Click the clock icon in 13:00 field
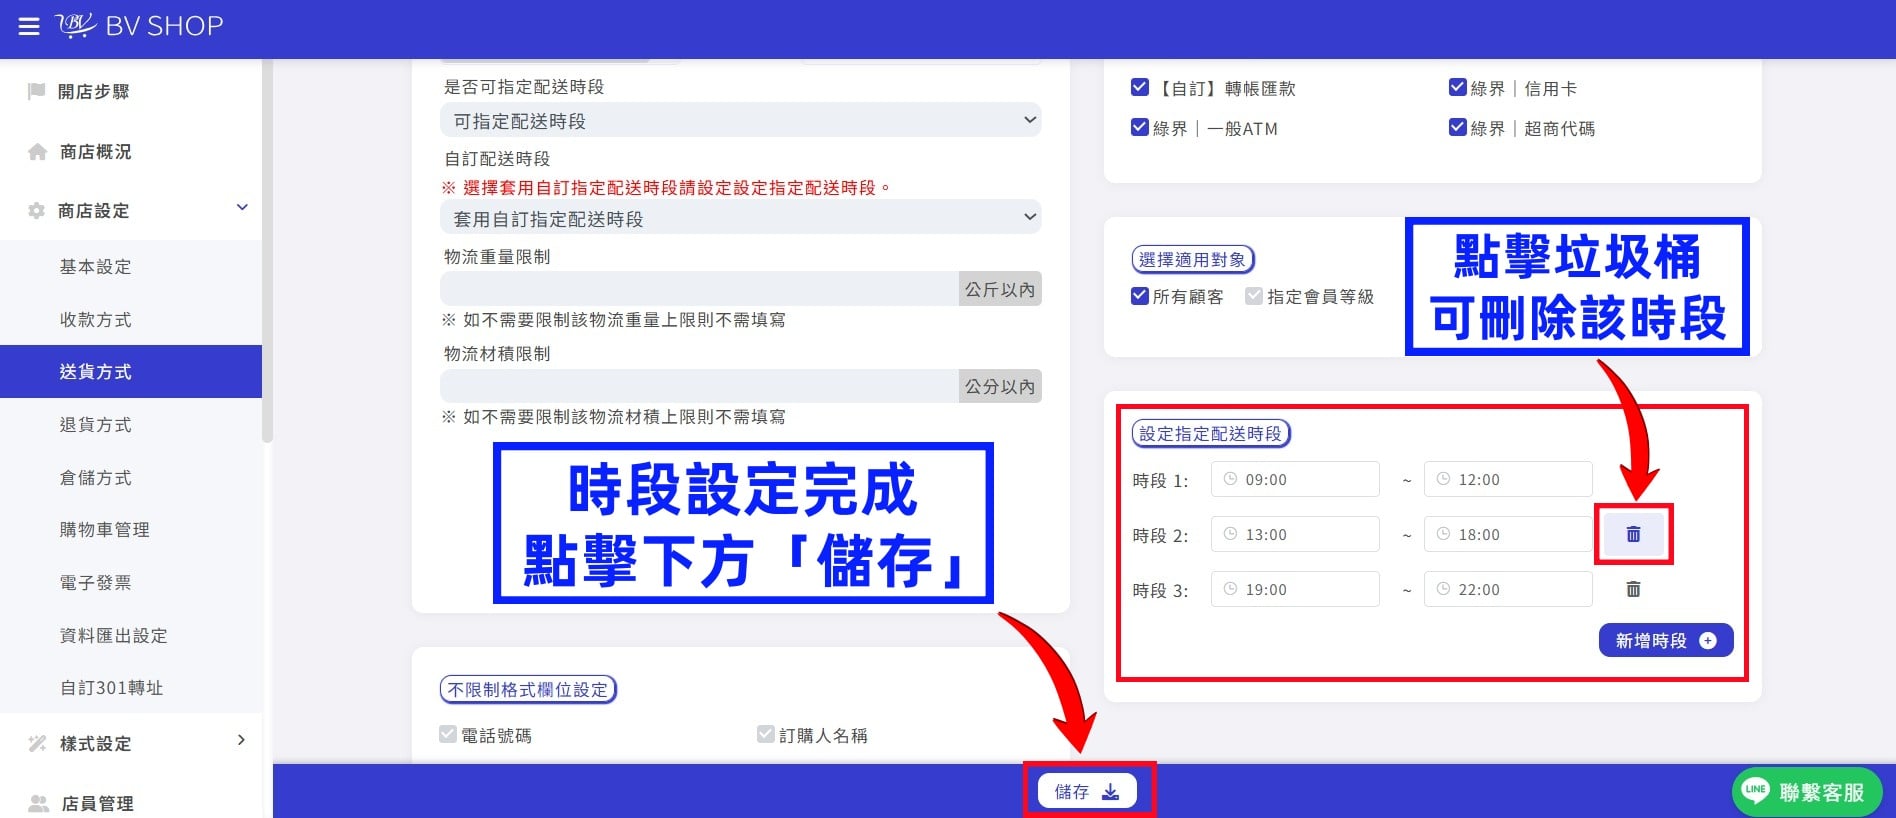This screenshot has height=818, width=1896. tap(1231, 534)
